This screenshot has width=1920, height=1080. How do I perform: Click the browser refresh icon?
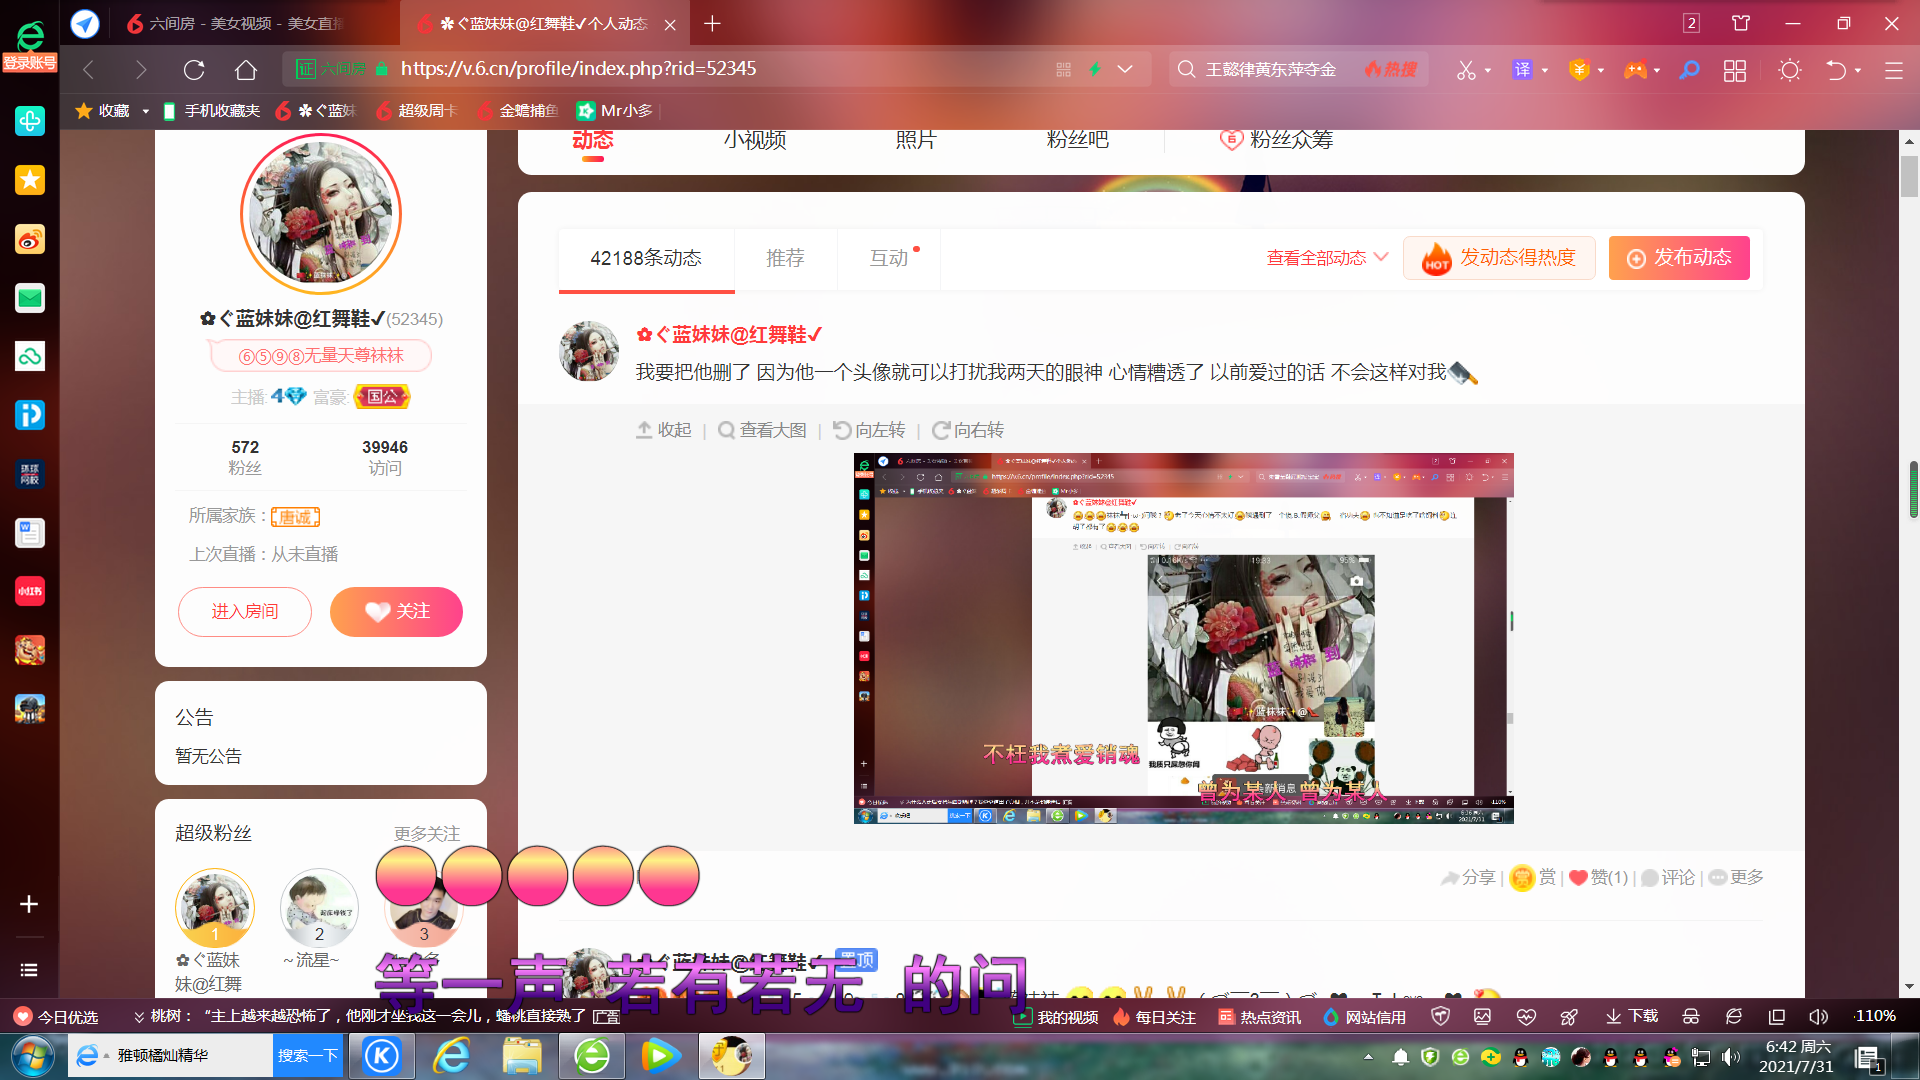(194, 69)
